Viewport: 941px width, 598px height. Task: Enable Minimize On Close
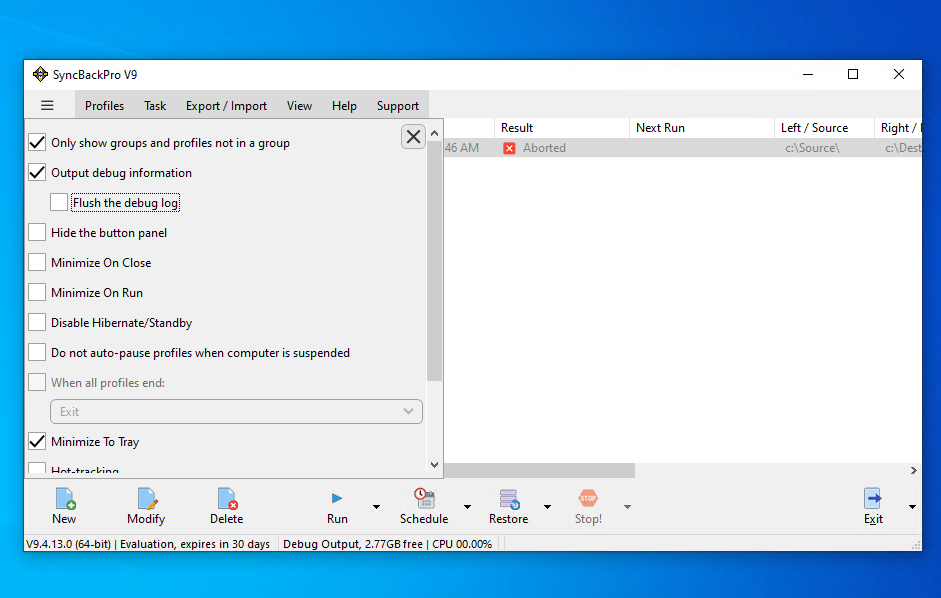click(x=37, y=263)
